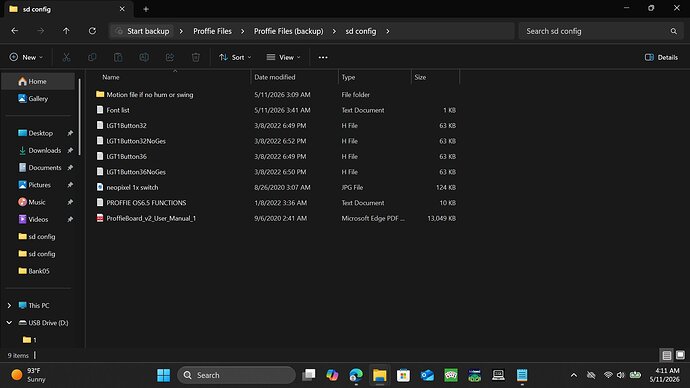Click the search magnifier icon
690x388 pixels.
pyautogui.click(x=673, y=31)
